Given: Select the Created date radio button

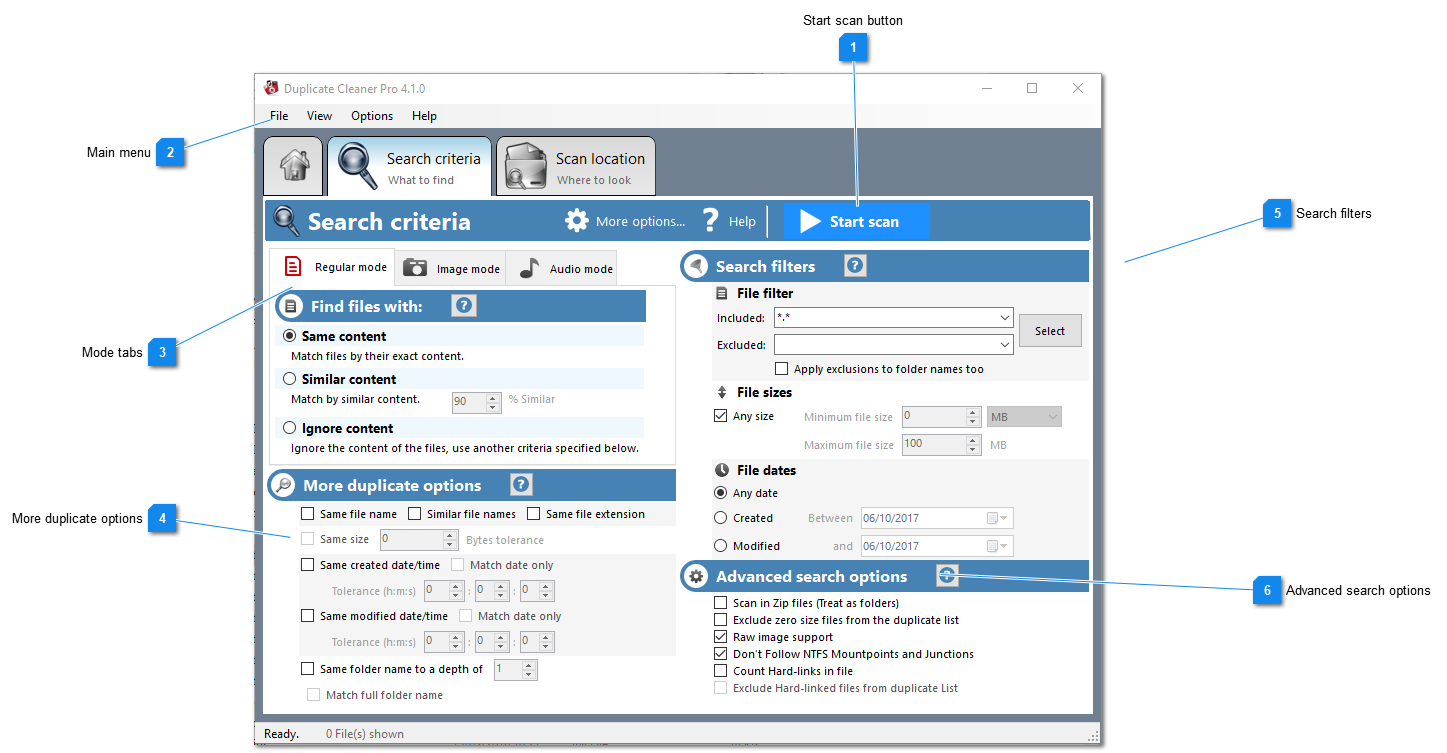Looking at the screenshot, I should point(720,518).
